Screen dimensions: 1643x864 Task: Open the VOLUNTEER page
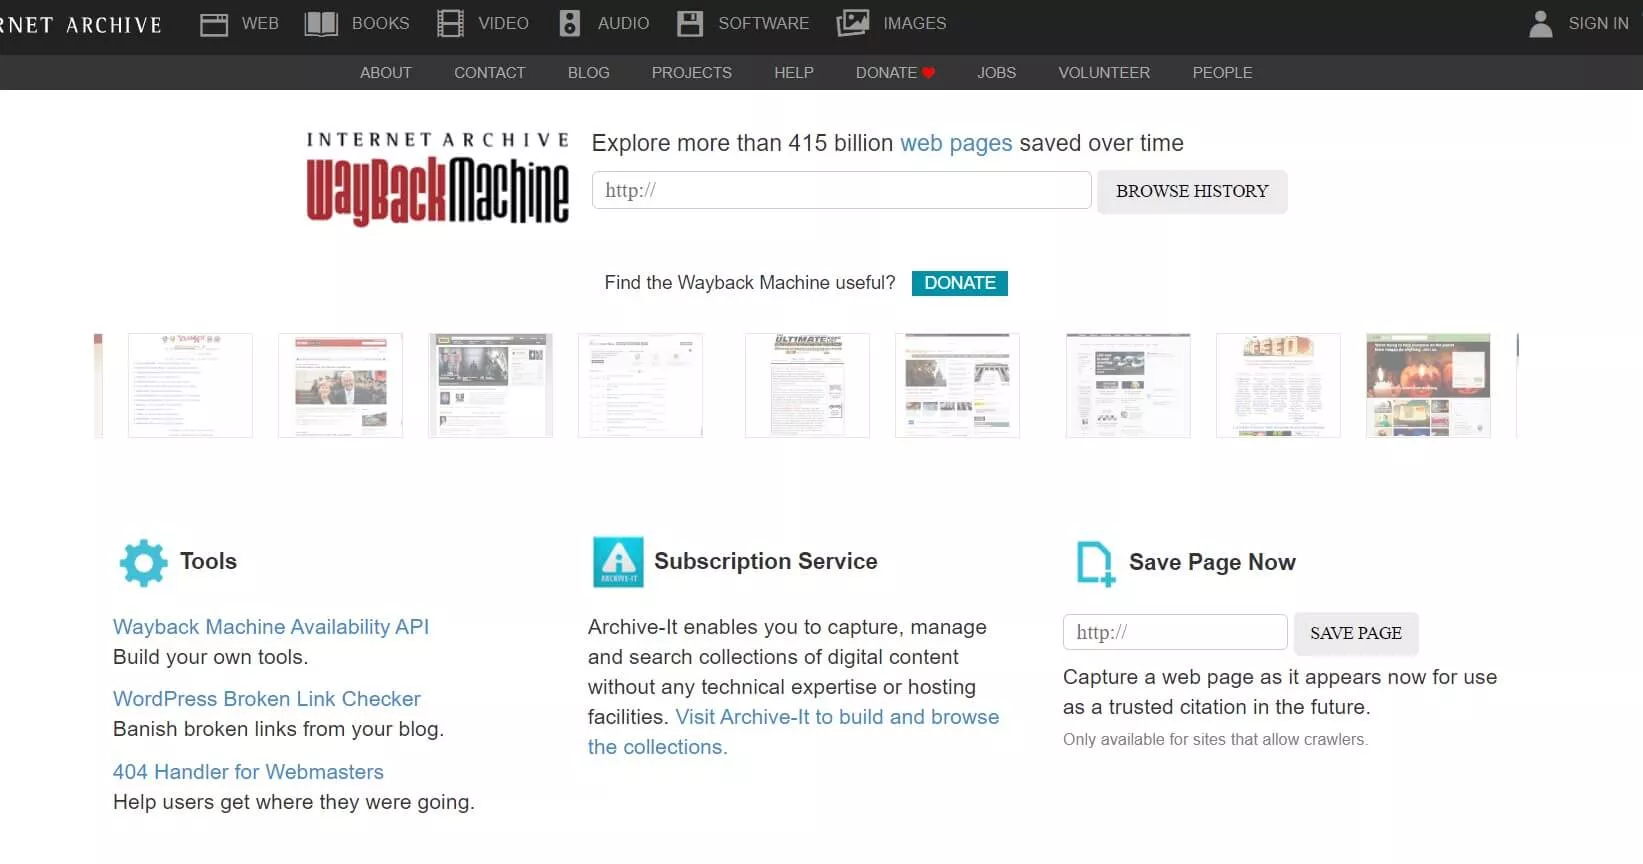point(1104,73)
